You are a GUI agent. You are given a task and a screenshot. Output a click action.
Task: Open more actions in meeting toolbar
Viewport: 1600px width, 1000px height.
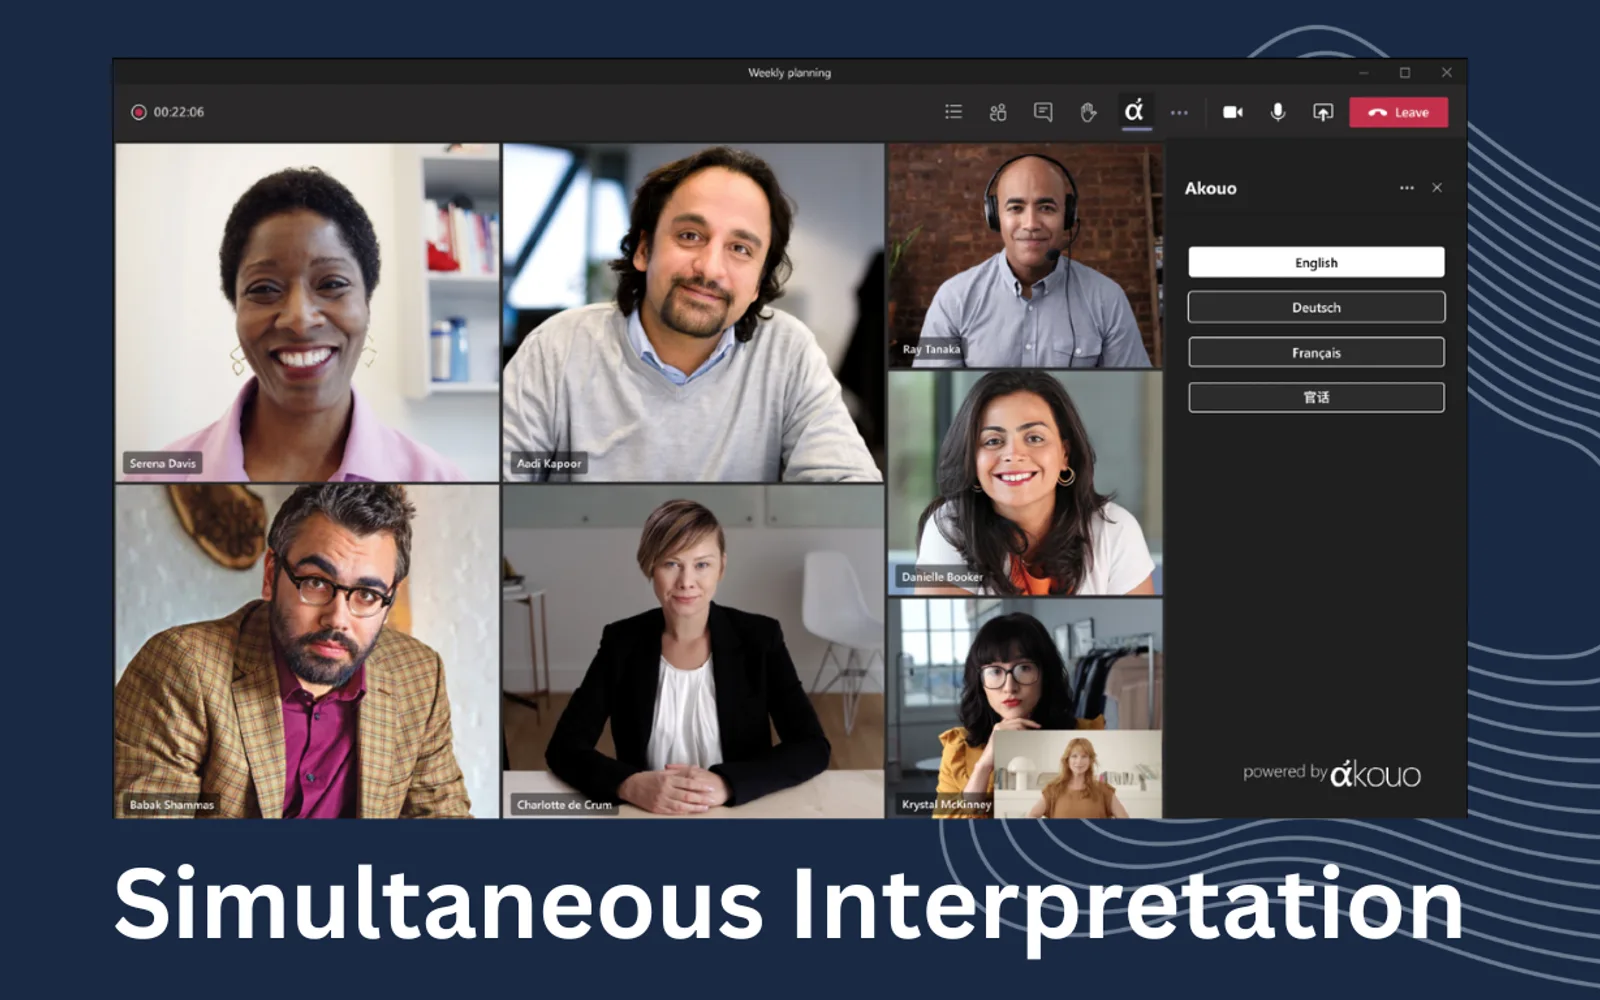[x=1179, y=113]
